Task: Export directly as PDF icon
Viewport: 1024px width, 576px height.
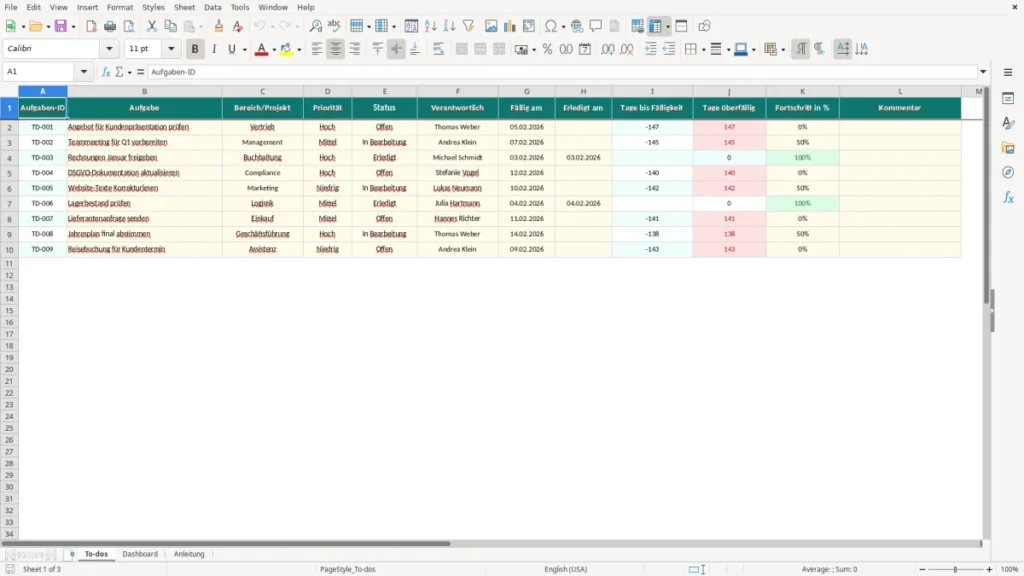Action: tap(91, 26)
